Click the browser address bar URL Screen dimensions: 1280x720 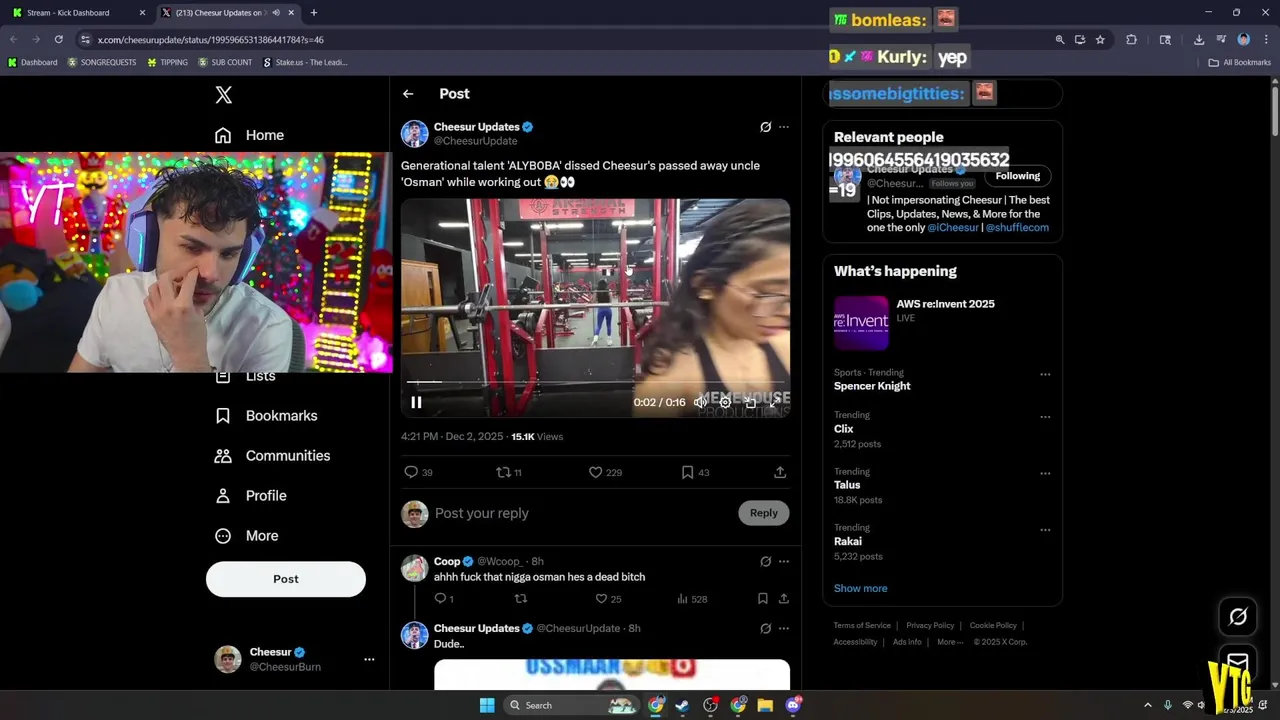[211, 40]
